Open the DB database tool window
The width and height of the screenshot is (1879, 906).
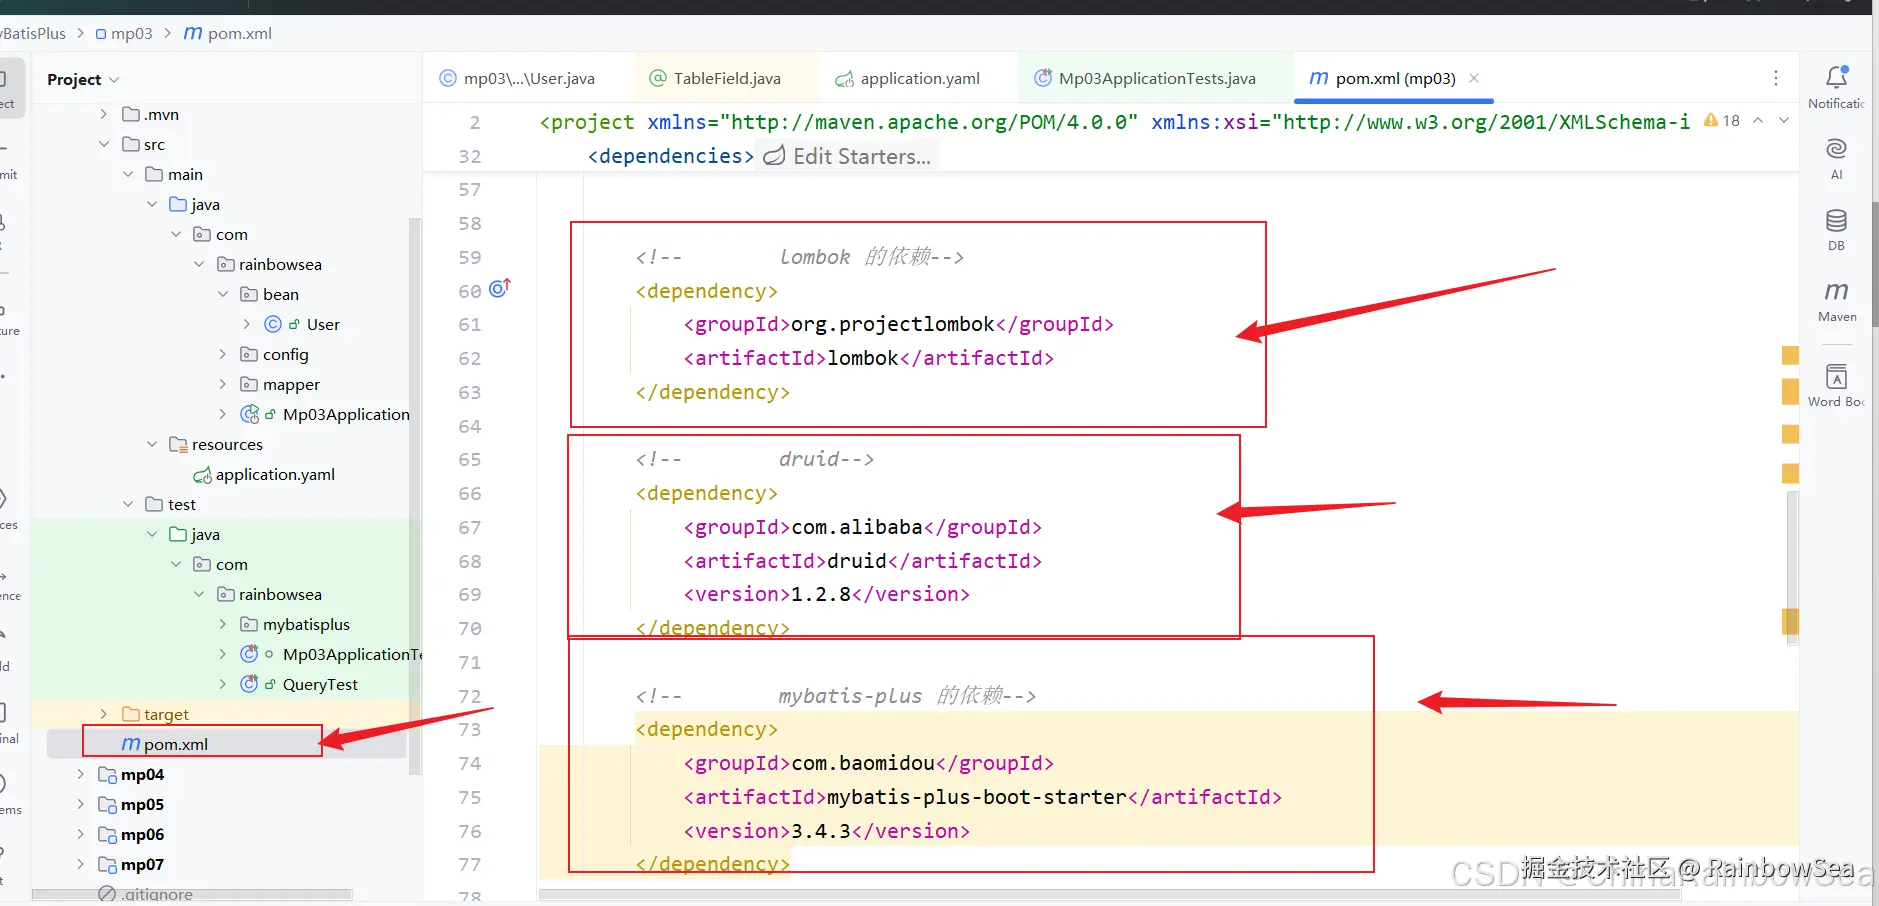[x=1836, y=230]
